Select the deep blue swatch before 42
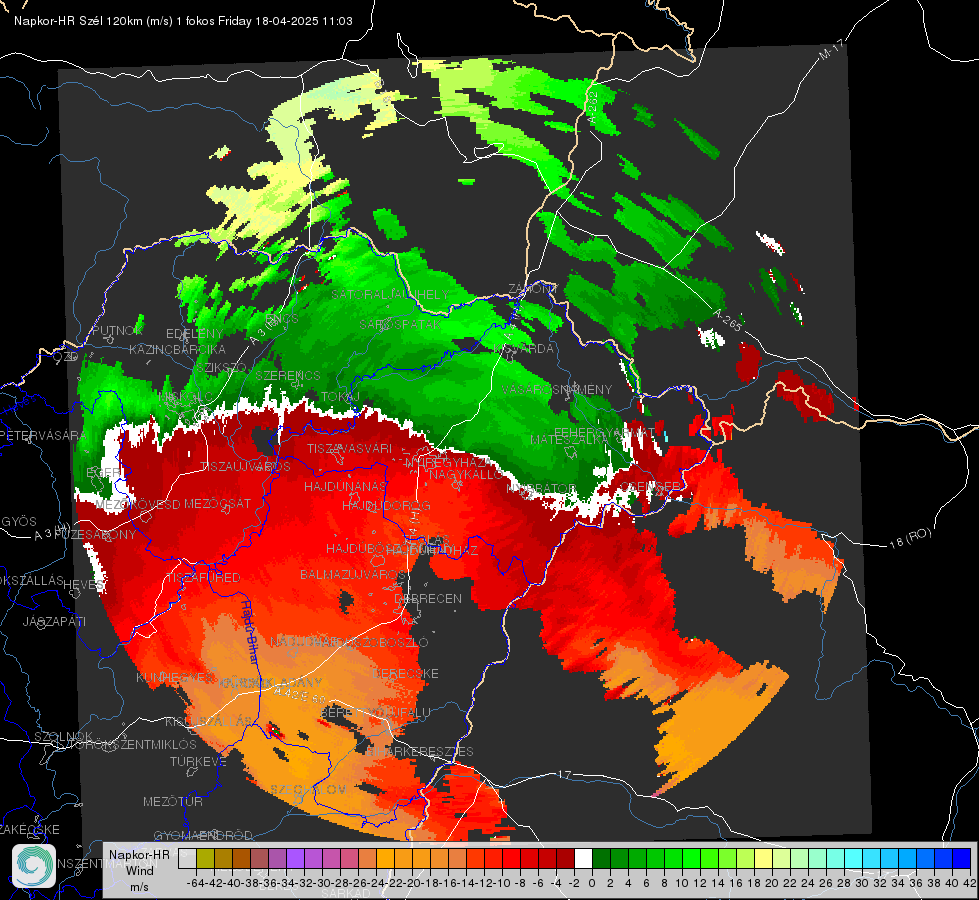Screen dimensions: 979x900 (962, 858)
